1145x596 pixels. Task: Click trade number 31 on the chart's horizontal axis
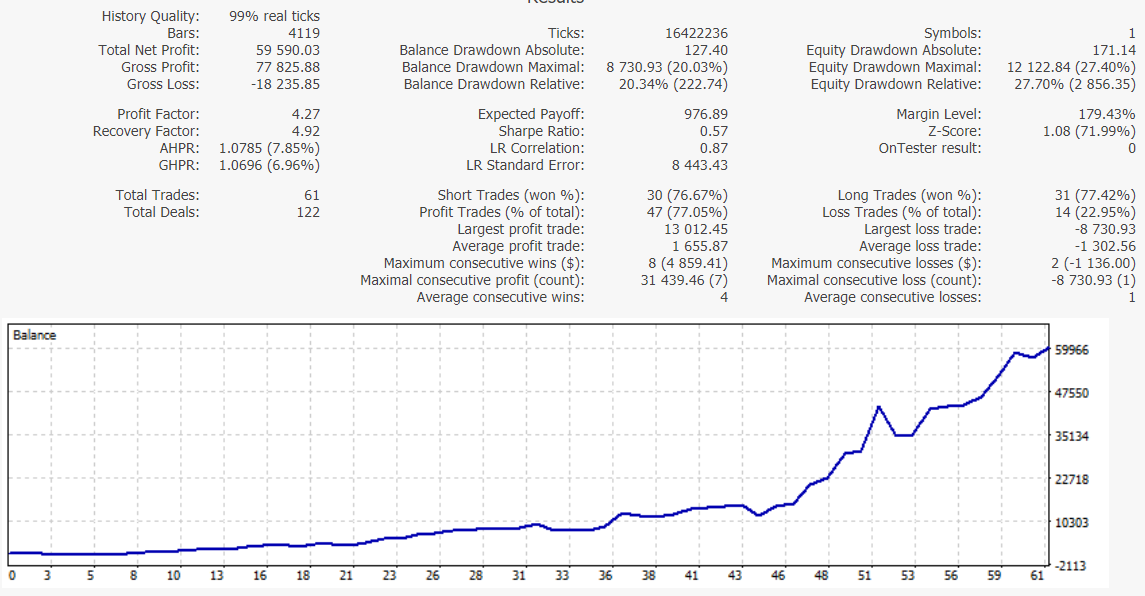tap(519, 576)
